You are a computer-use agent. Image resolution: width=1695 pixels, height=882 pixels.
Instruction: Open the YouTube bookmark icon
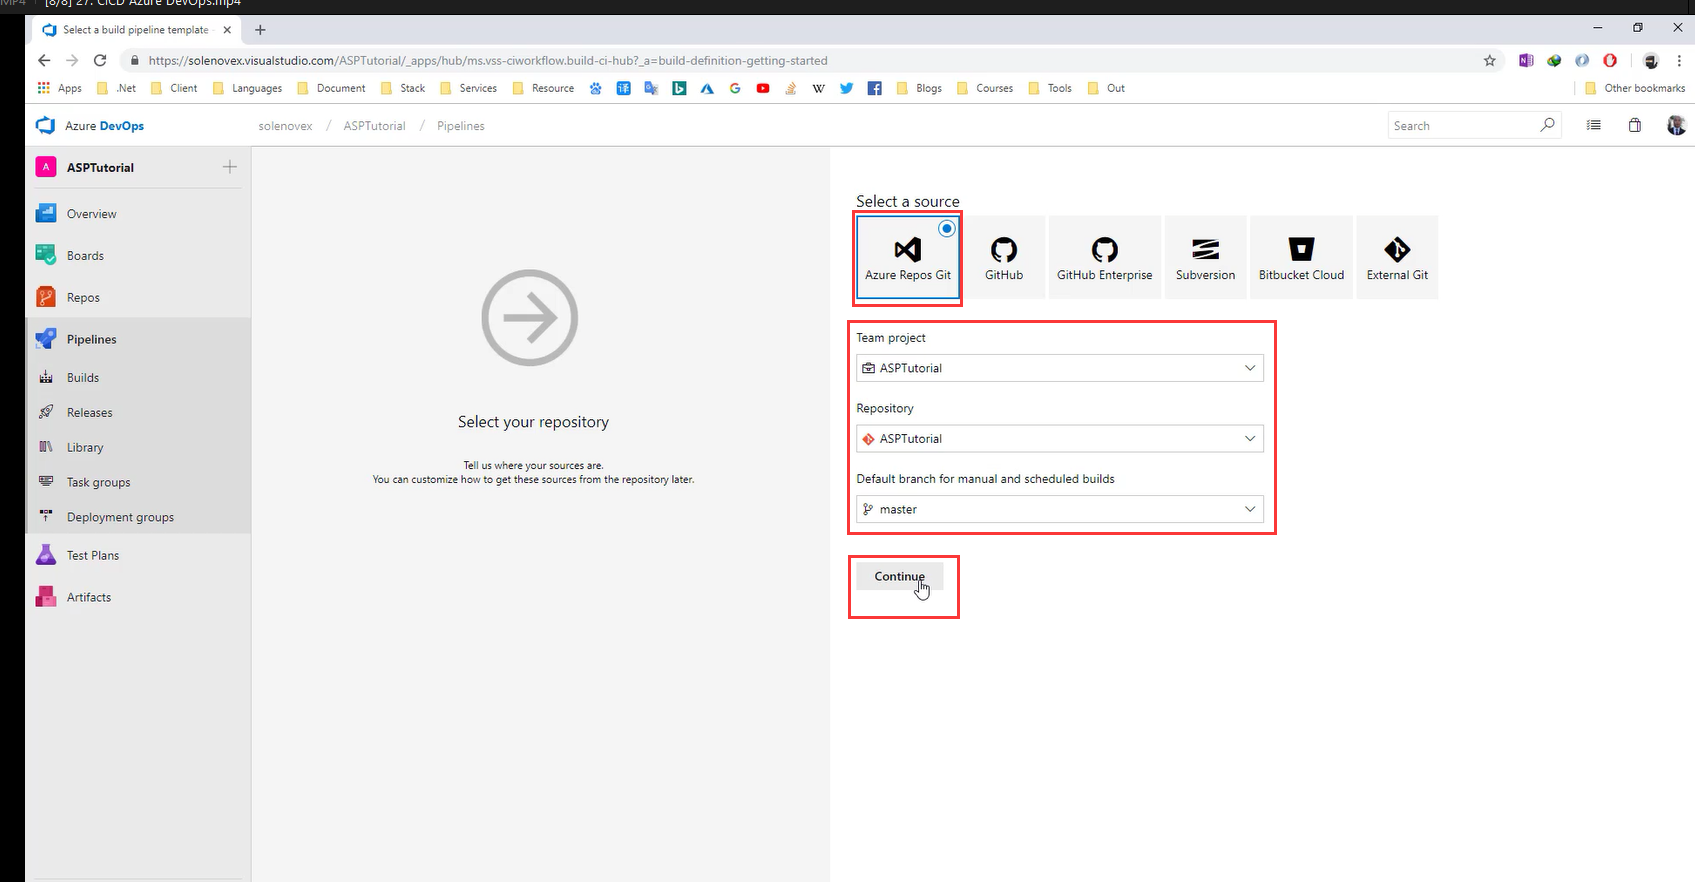point(763,88)
